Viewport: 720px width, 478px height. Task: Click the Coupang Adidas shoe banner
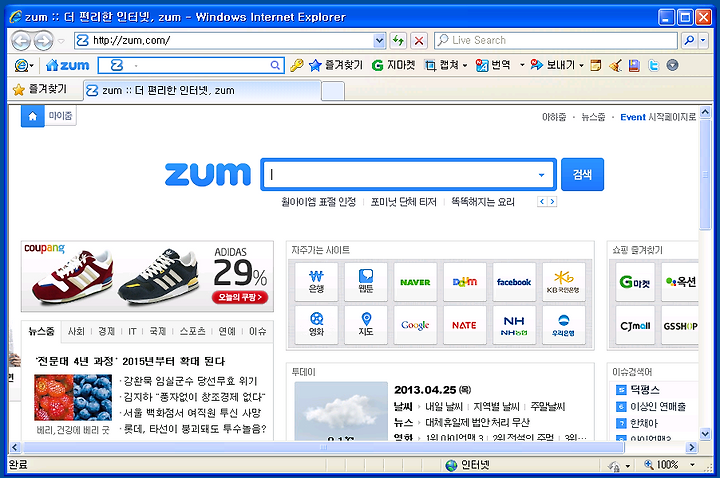click(x=147, y=276)
